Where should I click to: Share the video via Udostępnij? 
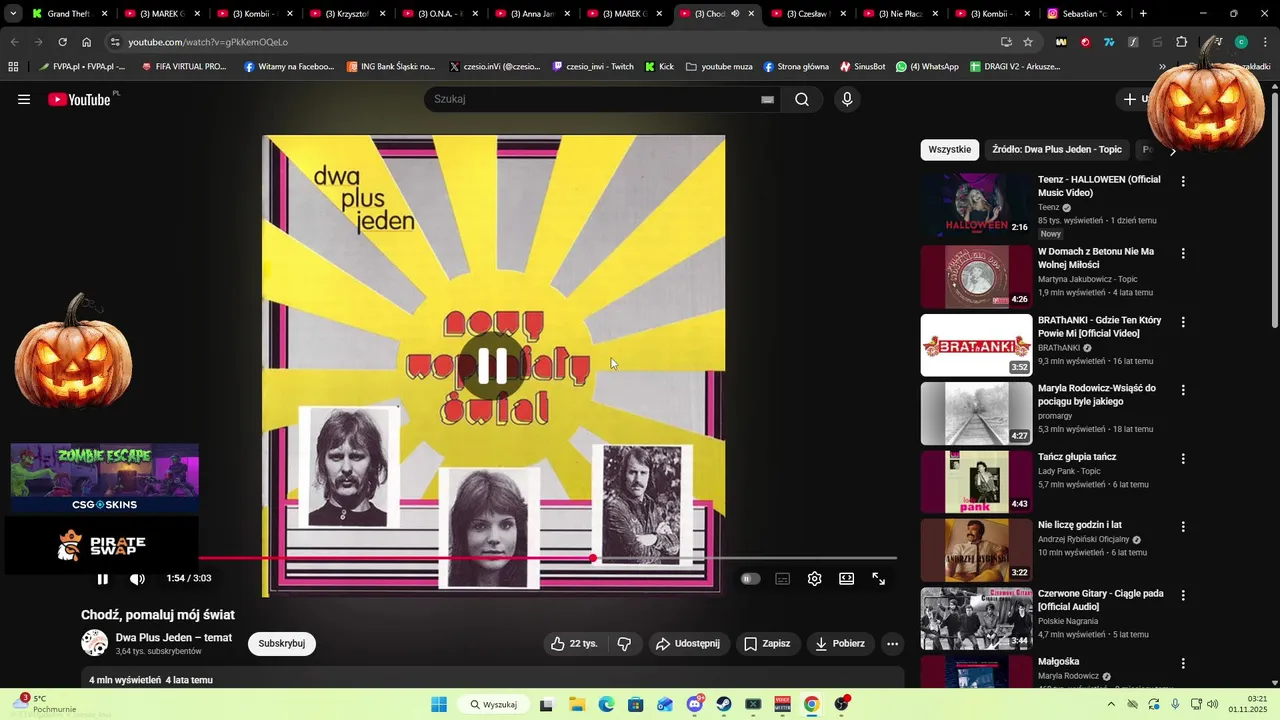point(688,644)
